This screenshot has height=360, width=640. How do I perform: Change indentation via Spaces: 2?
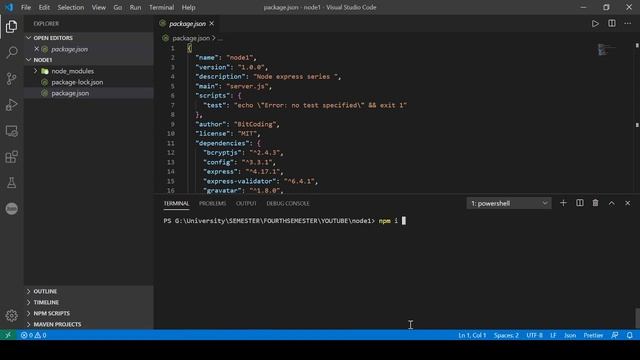(x=506, y=335)
